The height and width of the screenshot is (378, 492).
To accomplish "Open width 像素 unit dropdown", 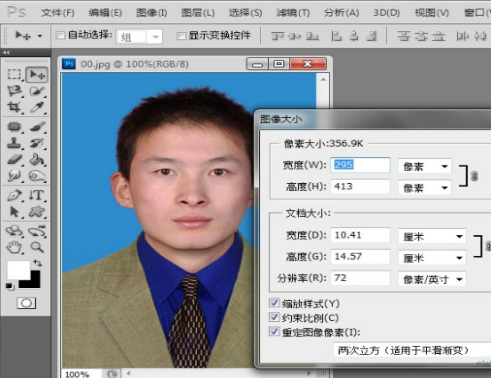I will [x=424, y=166].
